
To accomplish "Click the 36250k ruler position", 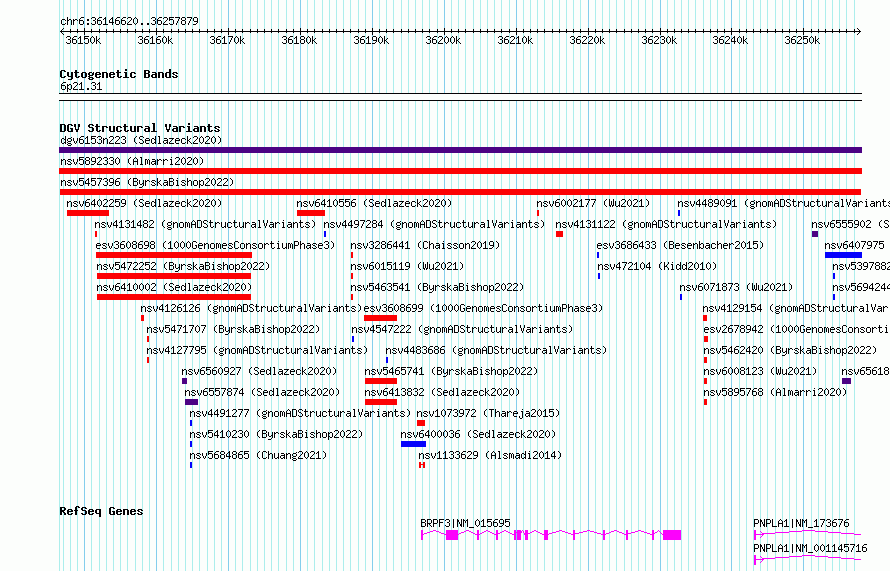I will click(802, 41).
